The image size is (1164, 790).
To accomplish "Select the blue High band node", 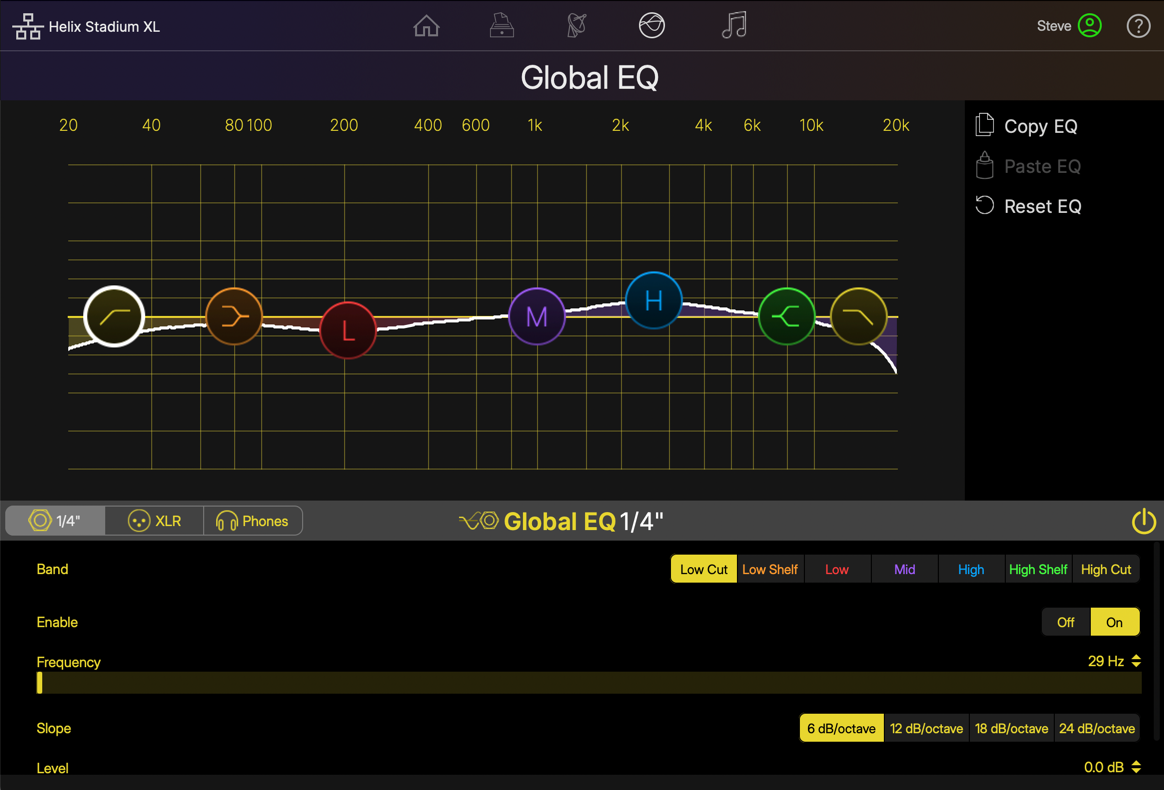I will [654, 300].
